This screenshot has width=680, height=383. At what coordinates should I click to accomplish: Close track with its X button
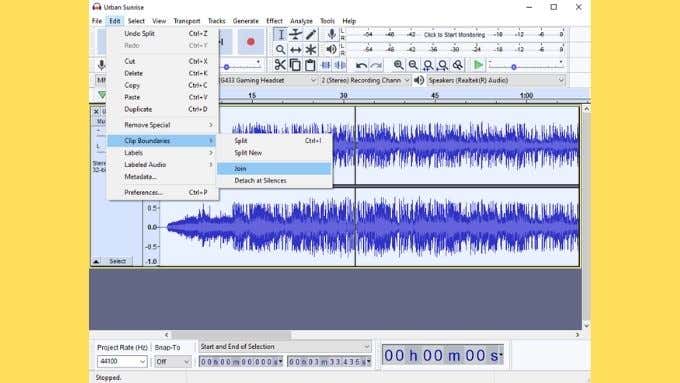[x=96, y=111]
